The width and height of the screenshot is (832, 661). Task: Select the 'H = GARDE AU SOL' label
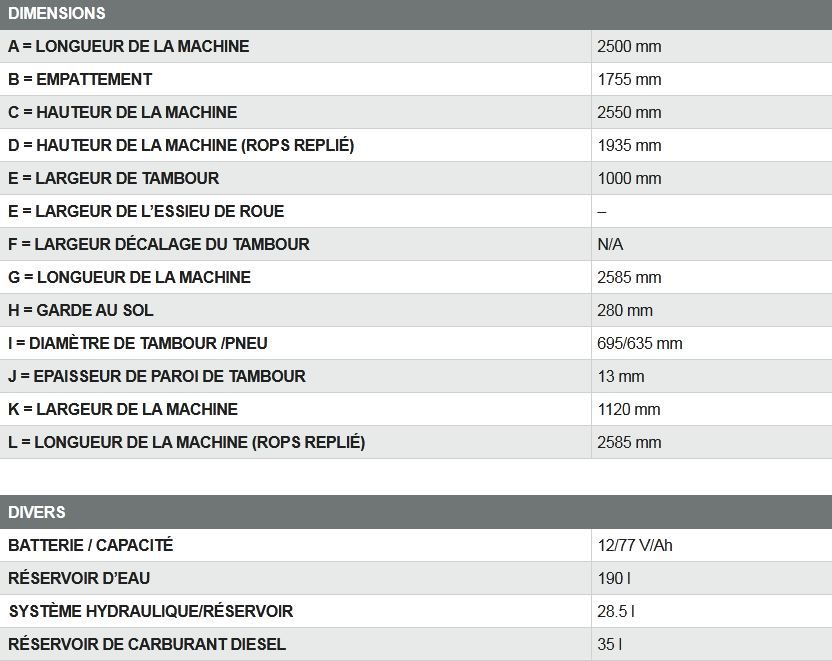(x=81, y=310)
